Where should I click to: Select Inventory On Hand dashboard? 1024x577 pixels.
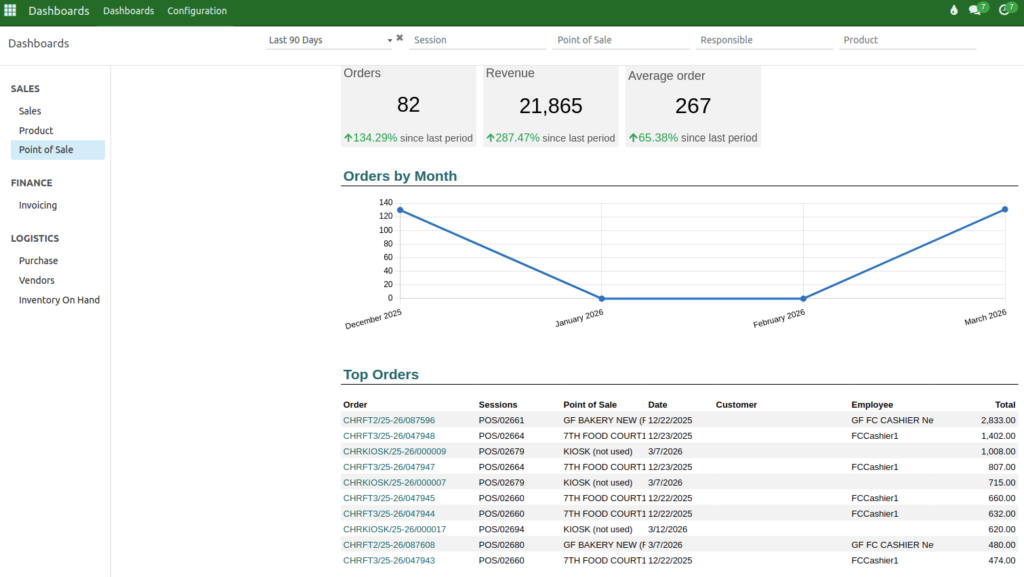59,300
